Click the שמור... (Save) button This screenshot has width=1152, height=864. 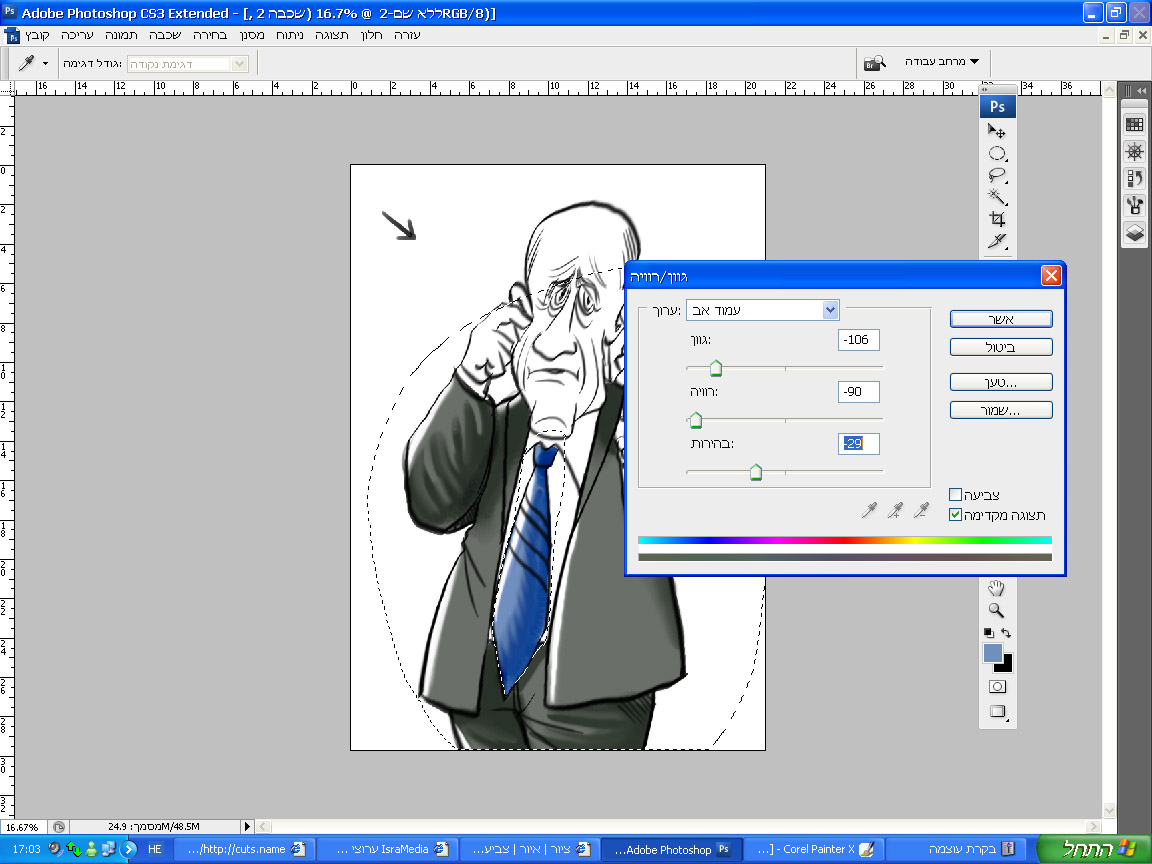pos(1001,410)
